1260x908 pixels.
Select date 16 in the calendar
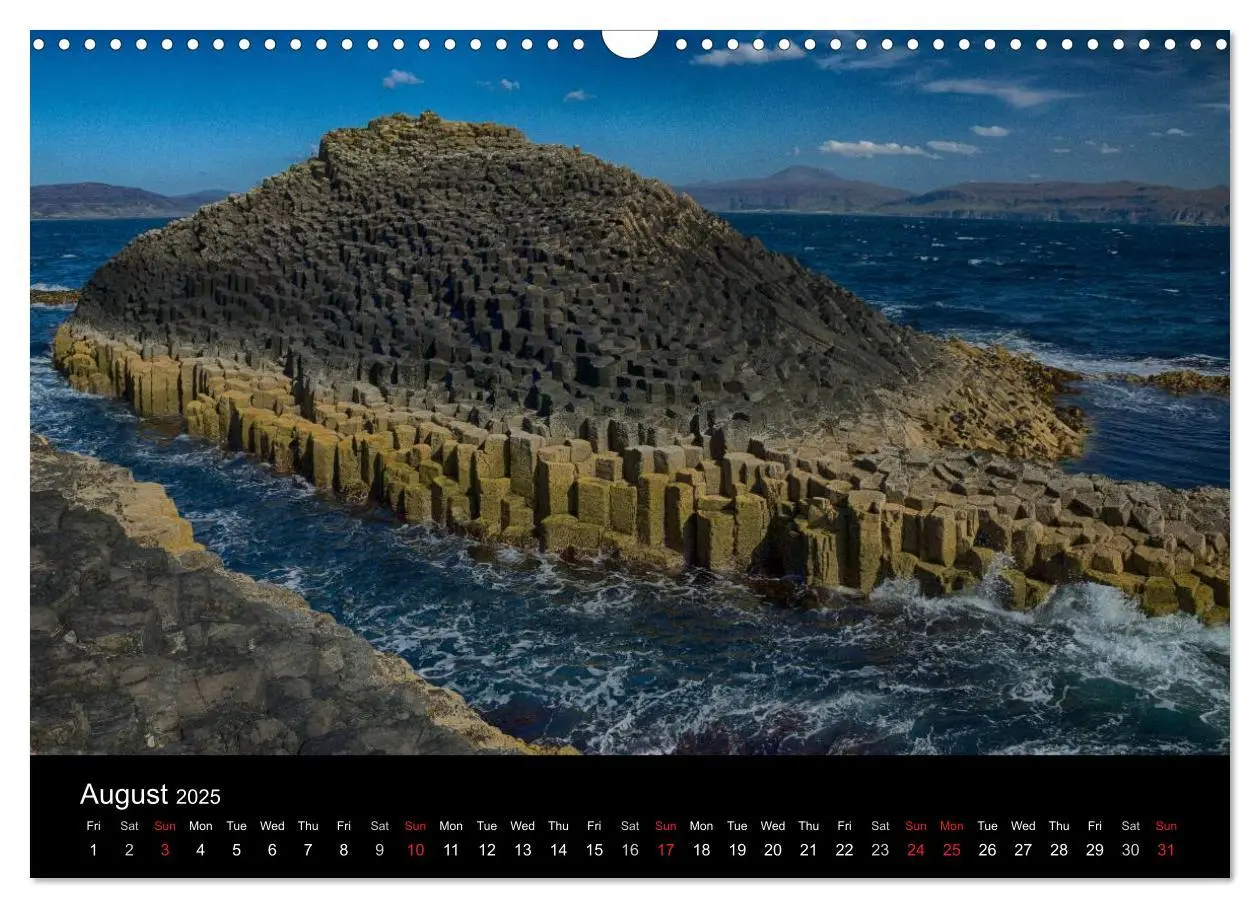pyautogui.click(x=630, y=850)
